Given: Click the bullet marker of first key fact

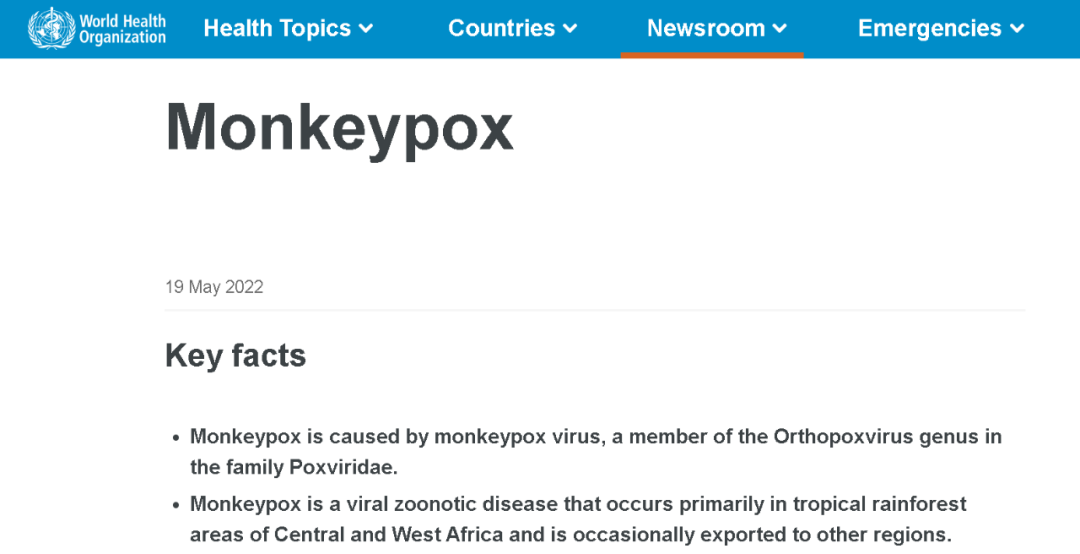Looking at the screenshot, I should click(176, 438).
